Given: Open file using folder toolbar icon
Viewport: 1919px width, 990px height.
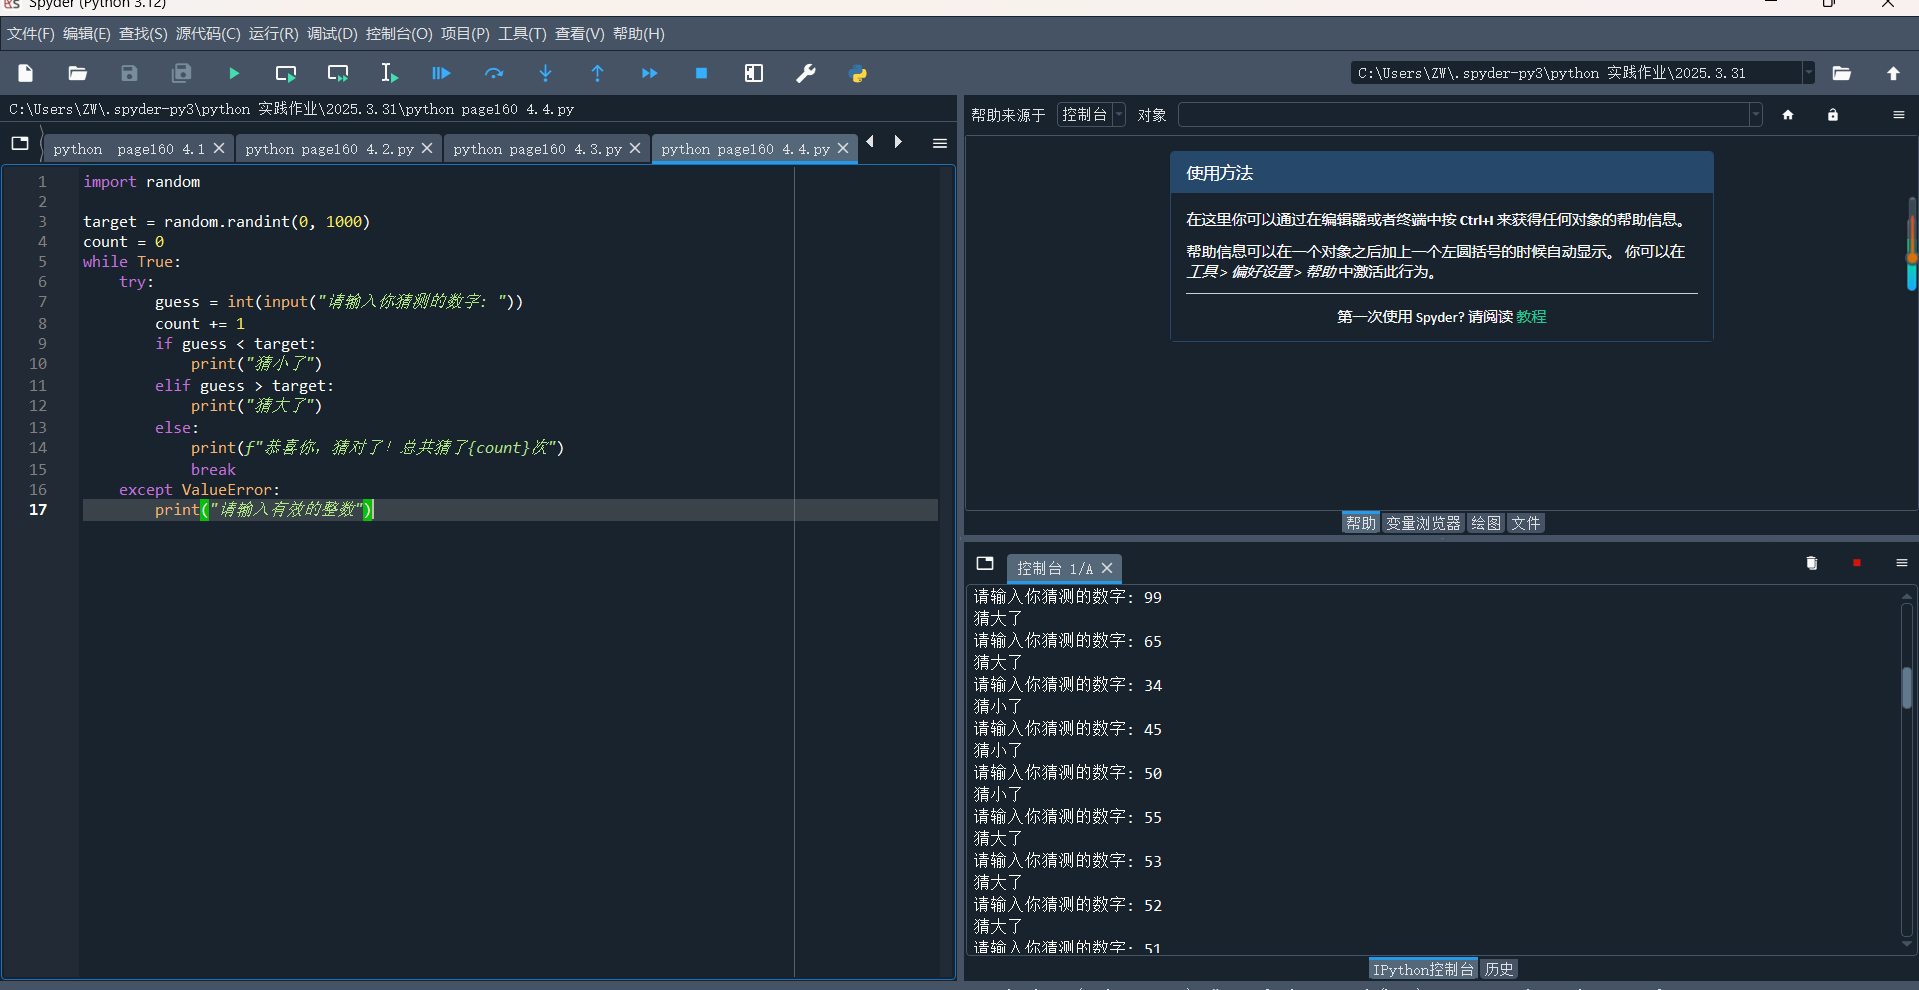Looking at the screenshot, I should pos(77,73).
